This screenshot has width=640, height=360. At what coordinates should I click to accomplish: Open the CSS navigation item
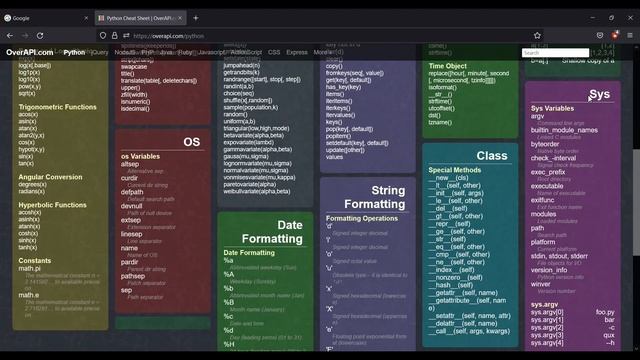274,52
